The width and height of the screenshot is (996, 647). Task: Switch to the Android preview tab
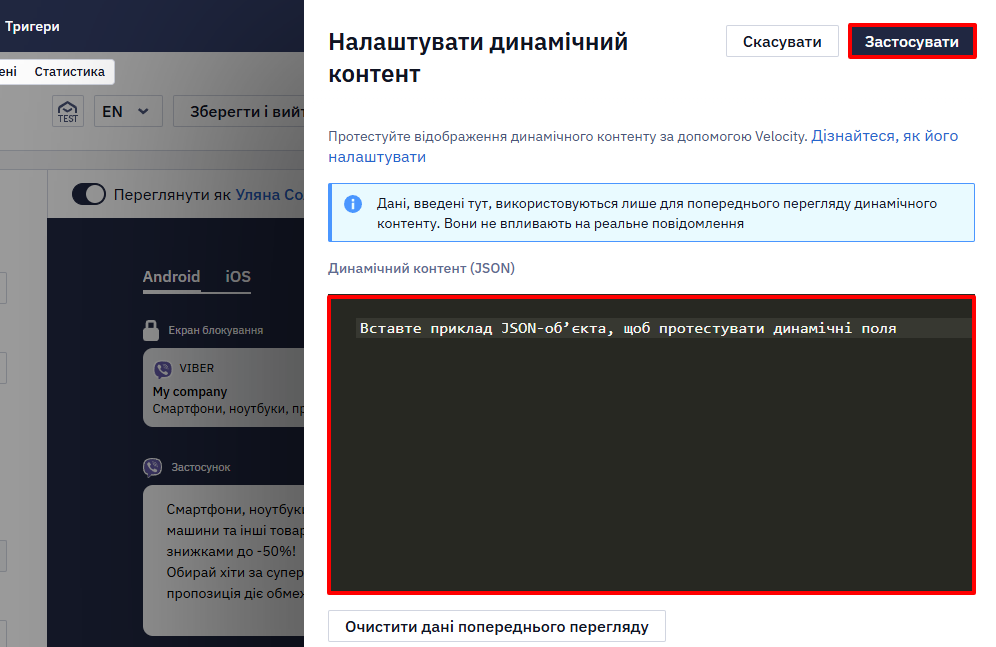[x=172, y=277]
